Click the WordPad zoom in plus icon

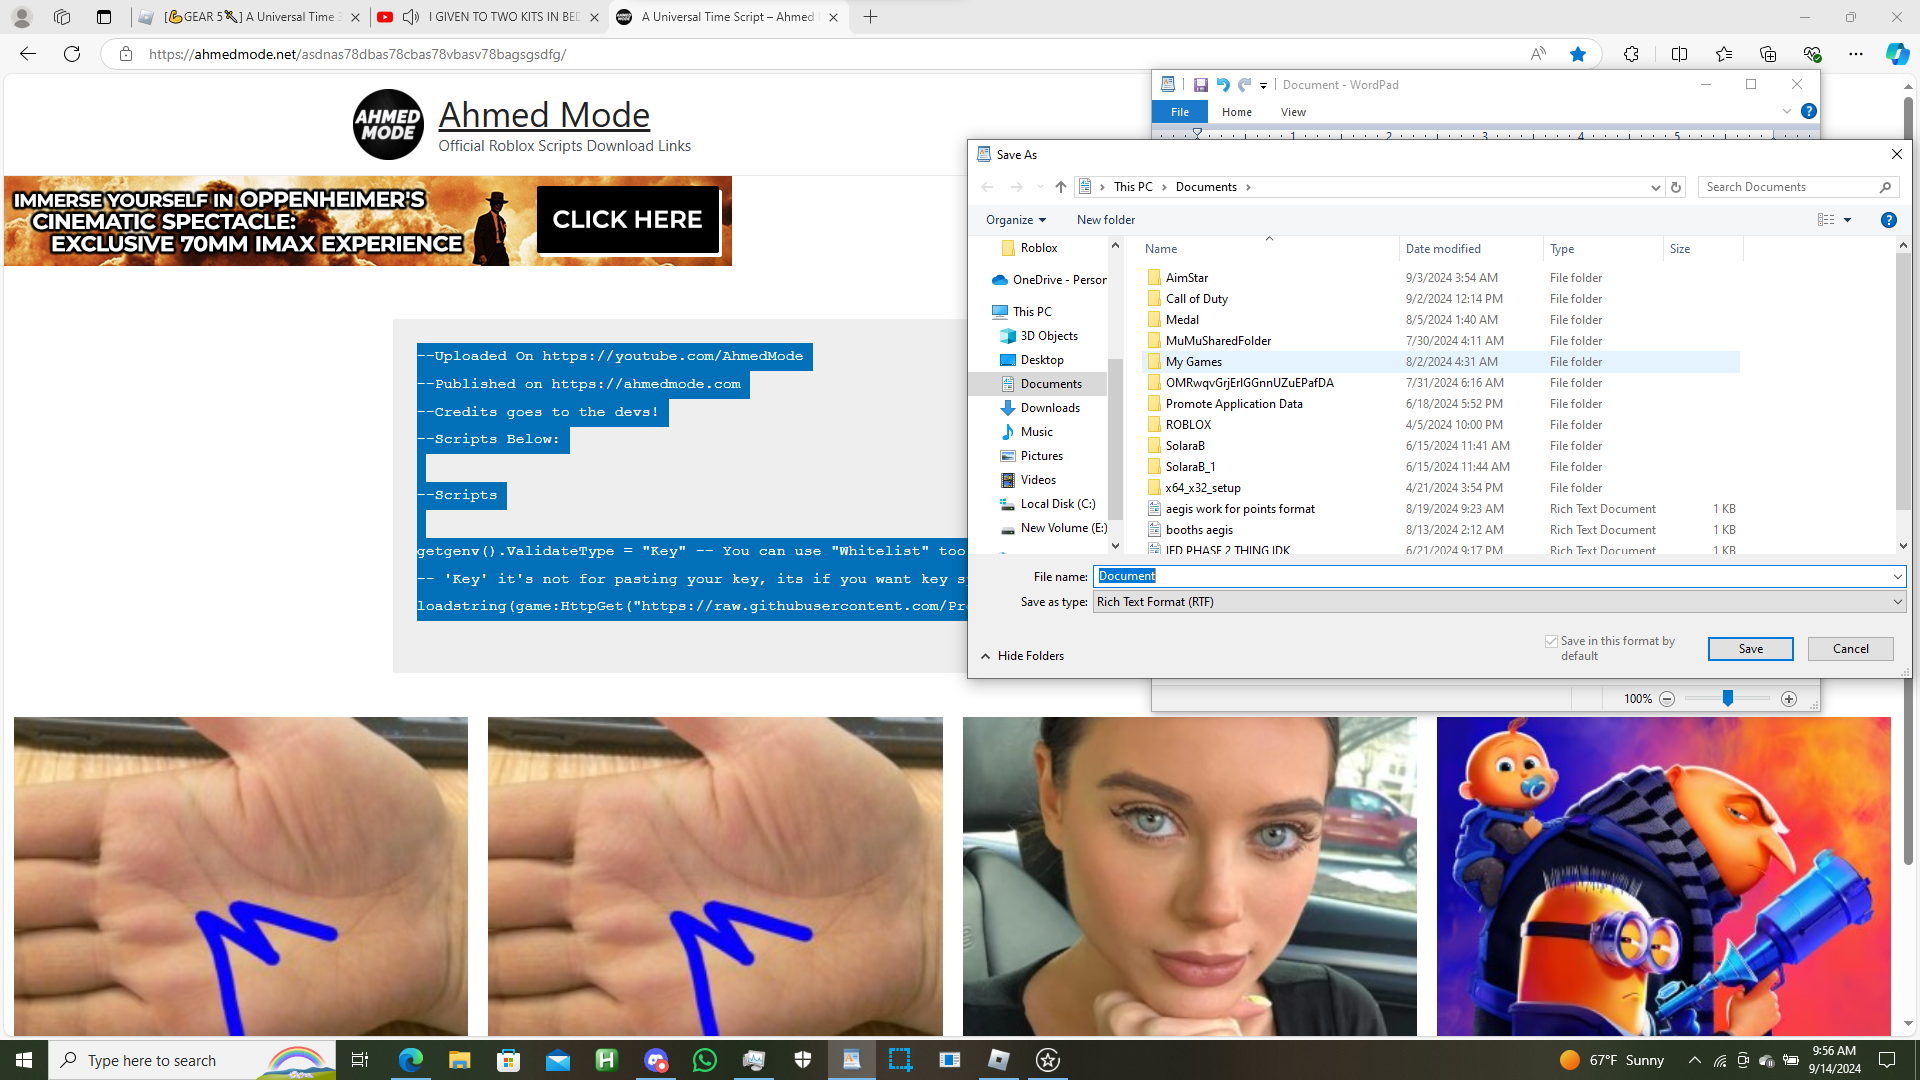(x=1789, y=699)
